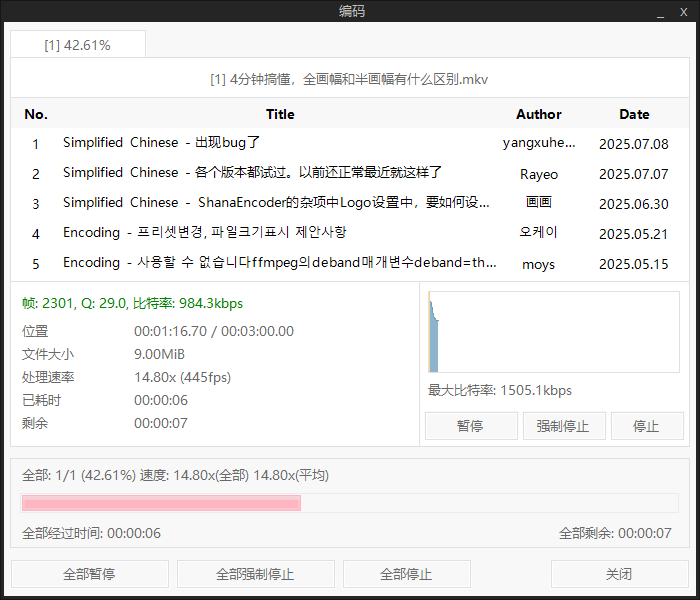Click the Title column header
This screenshot has width=700, height=600.
pyautogui.click(x=280, y=114)
